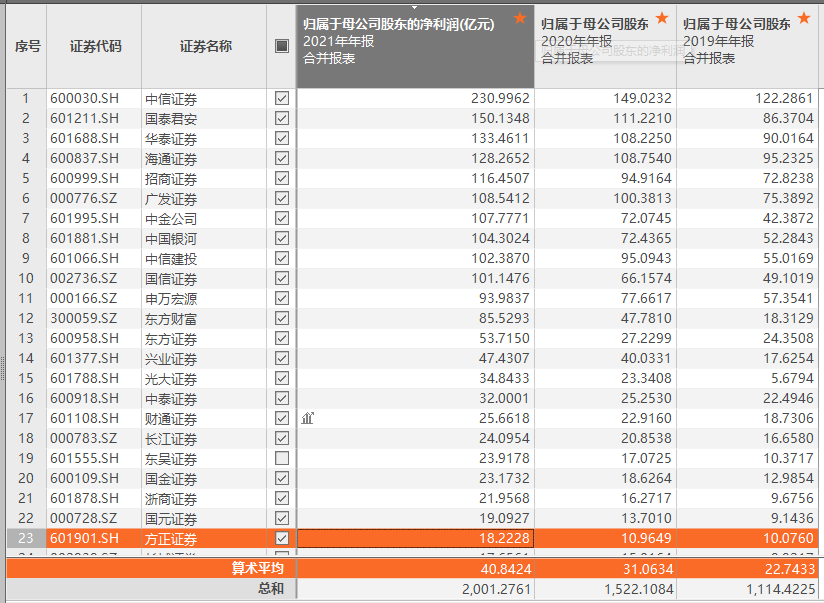This screenshot has width=824, height=603.
Task: Select row number 8 in 序号 column
Action: coord(26,238)
